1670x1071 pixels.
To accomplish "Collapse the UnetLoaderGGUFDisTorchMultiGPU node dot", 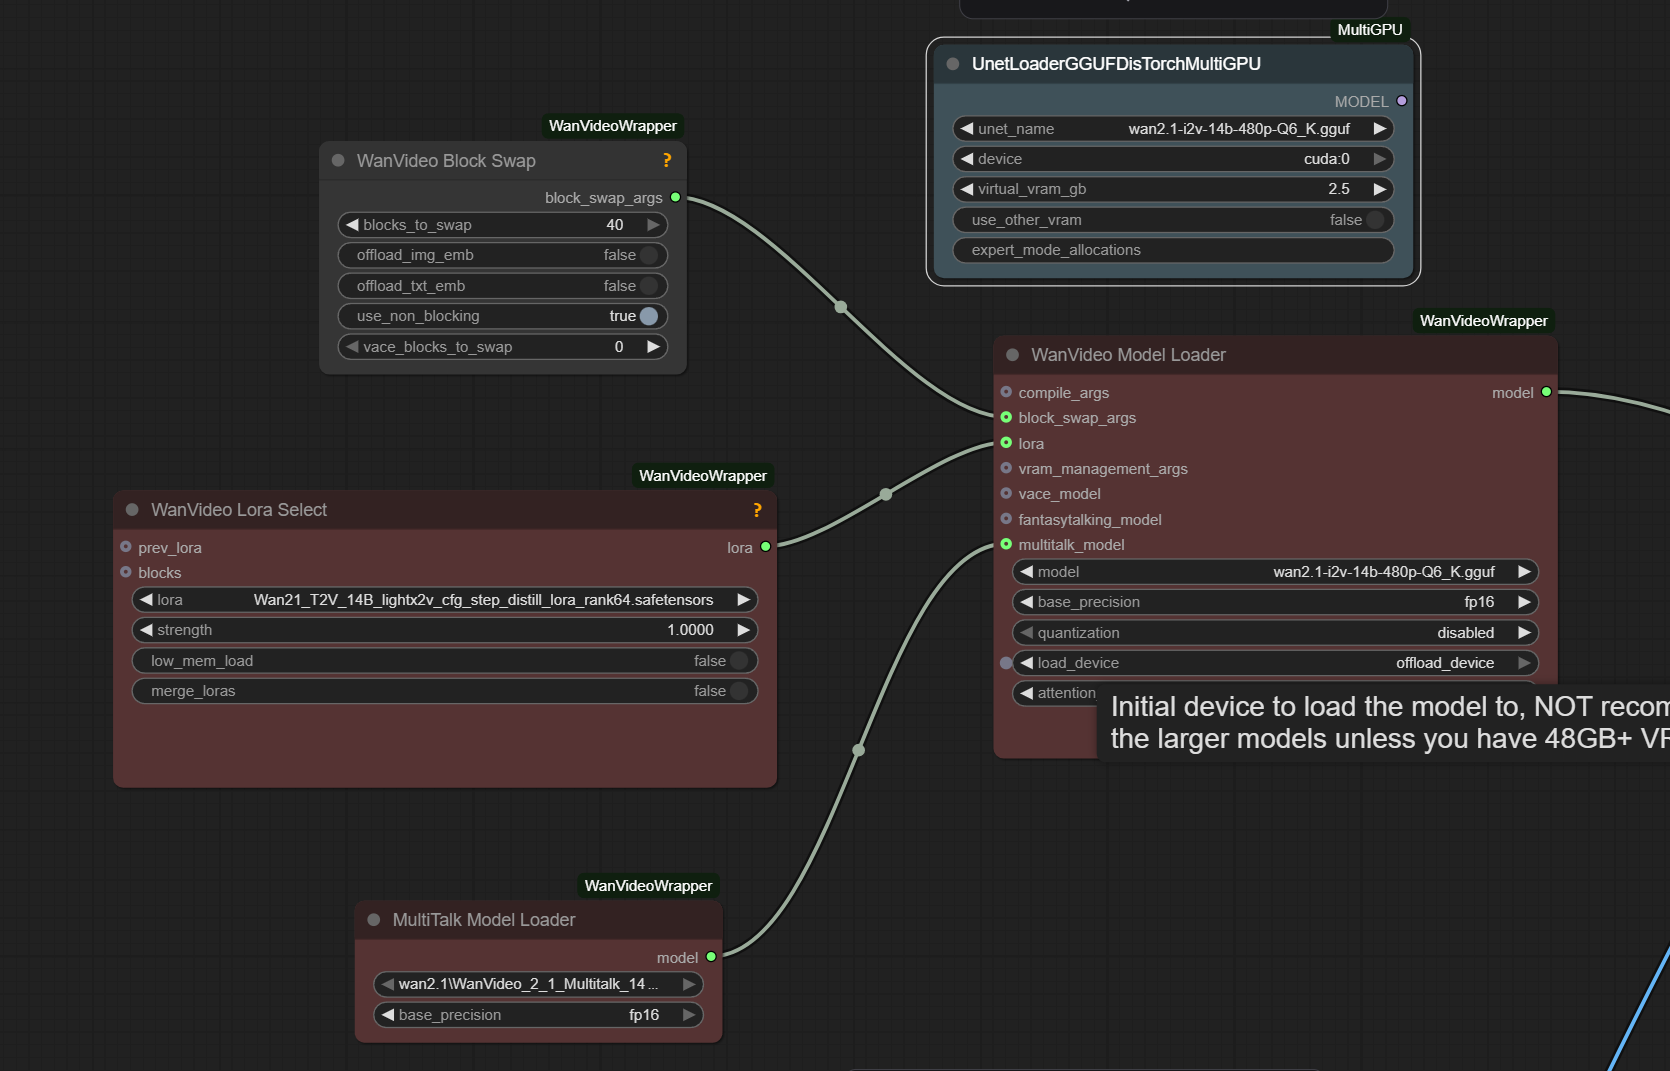I will pyautogui.click(x=953, y=64).
